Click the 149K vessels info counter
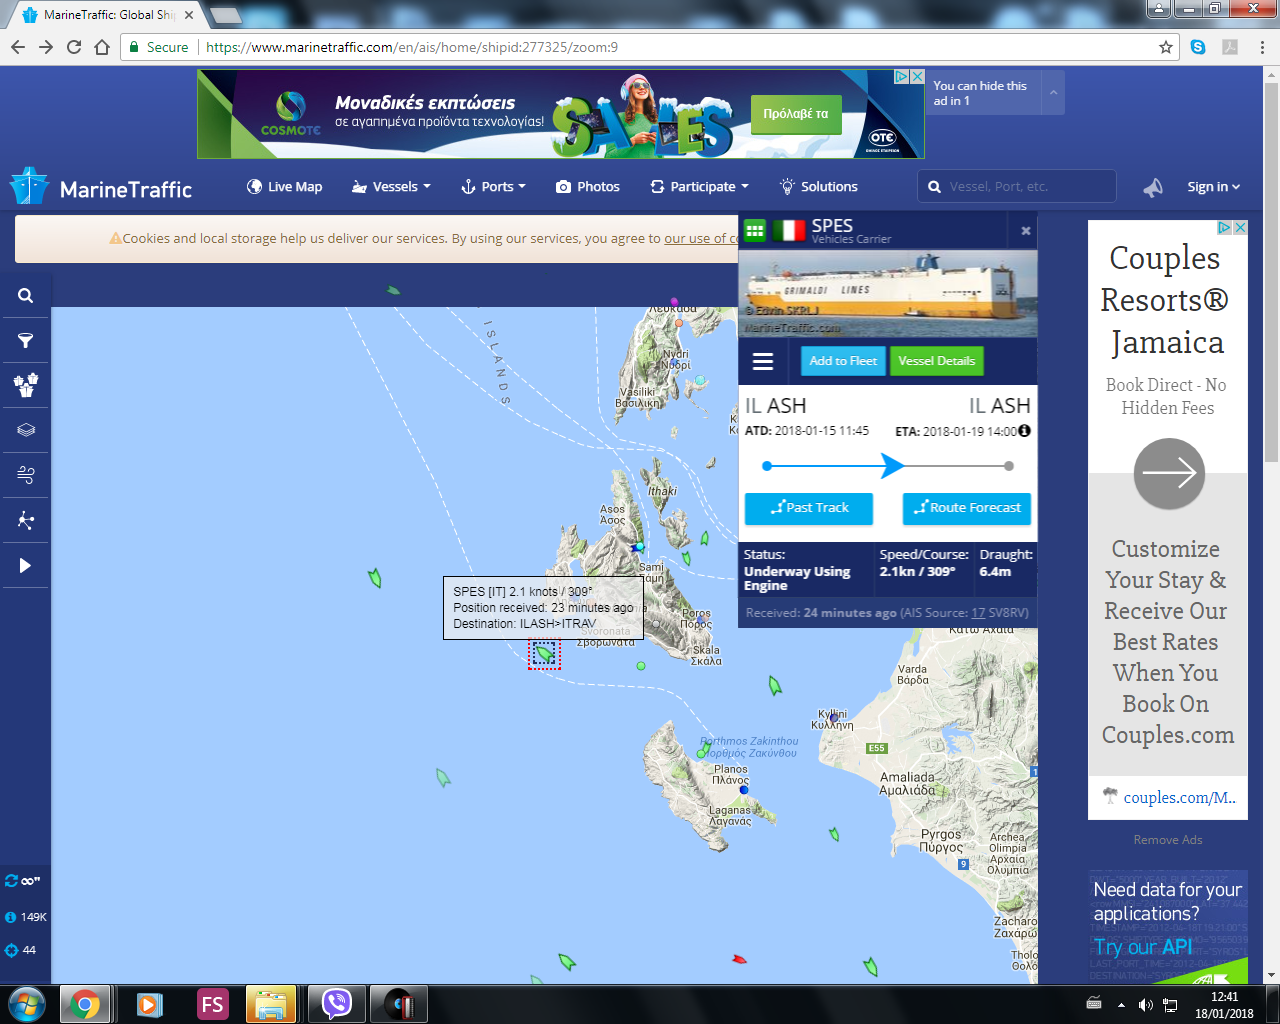1280x1024 pixels. tap(26, 917)
